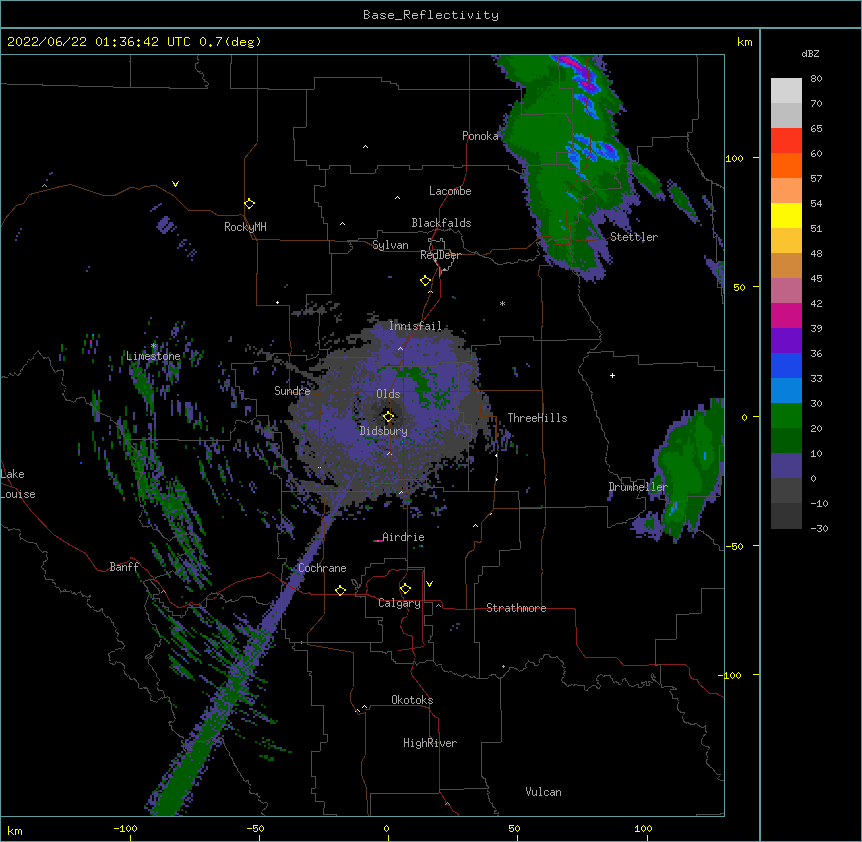This screenshot has height=842, width=862.
Task: Pick the blue 33 dBZ legend swatch
Action: 786,365
